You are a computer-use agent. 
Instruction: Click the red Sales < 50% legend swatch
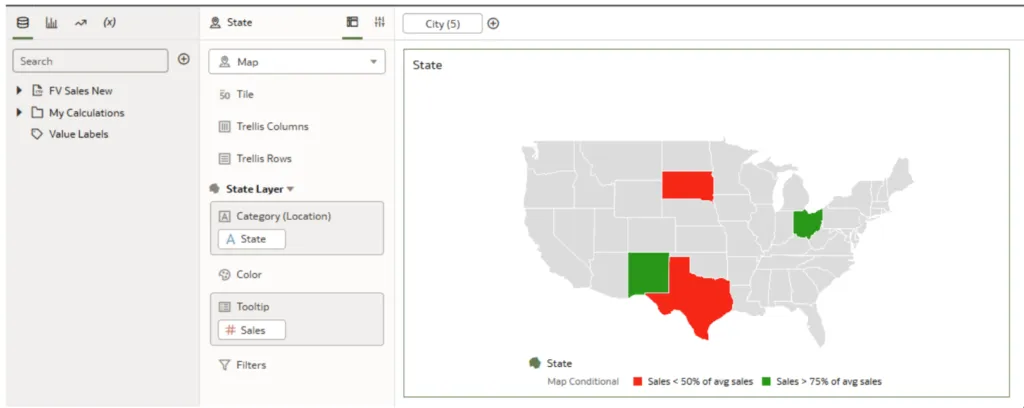[638, 382]
